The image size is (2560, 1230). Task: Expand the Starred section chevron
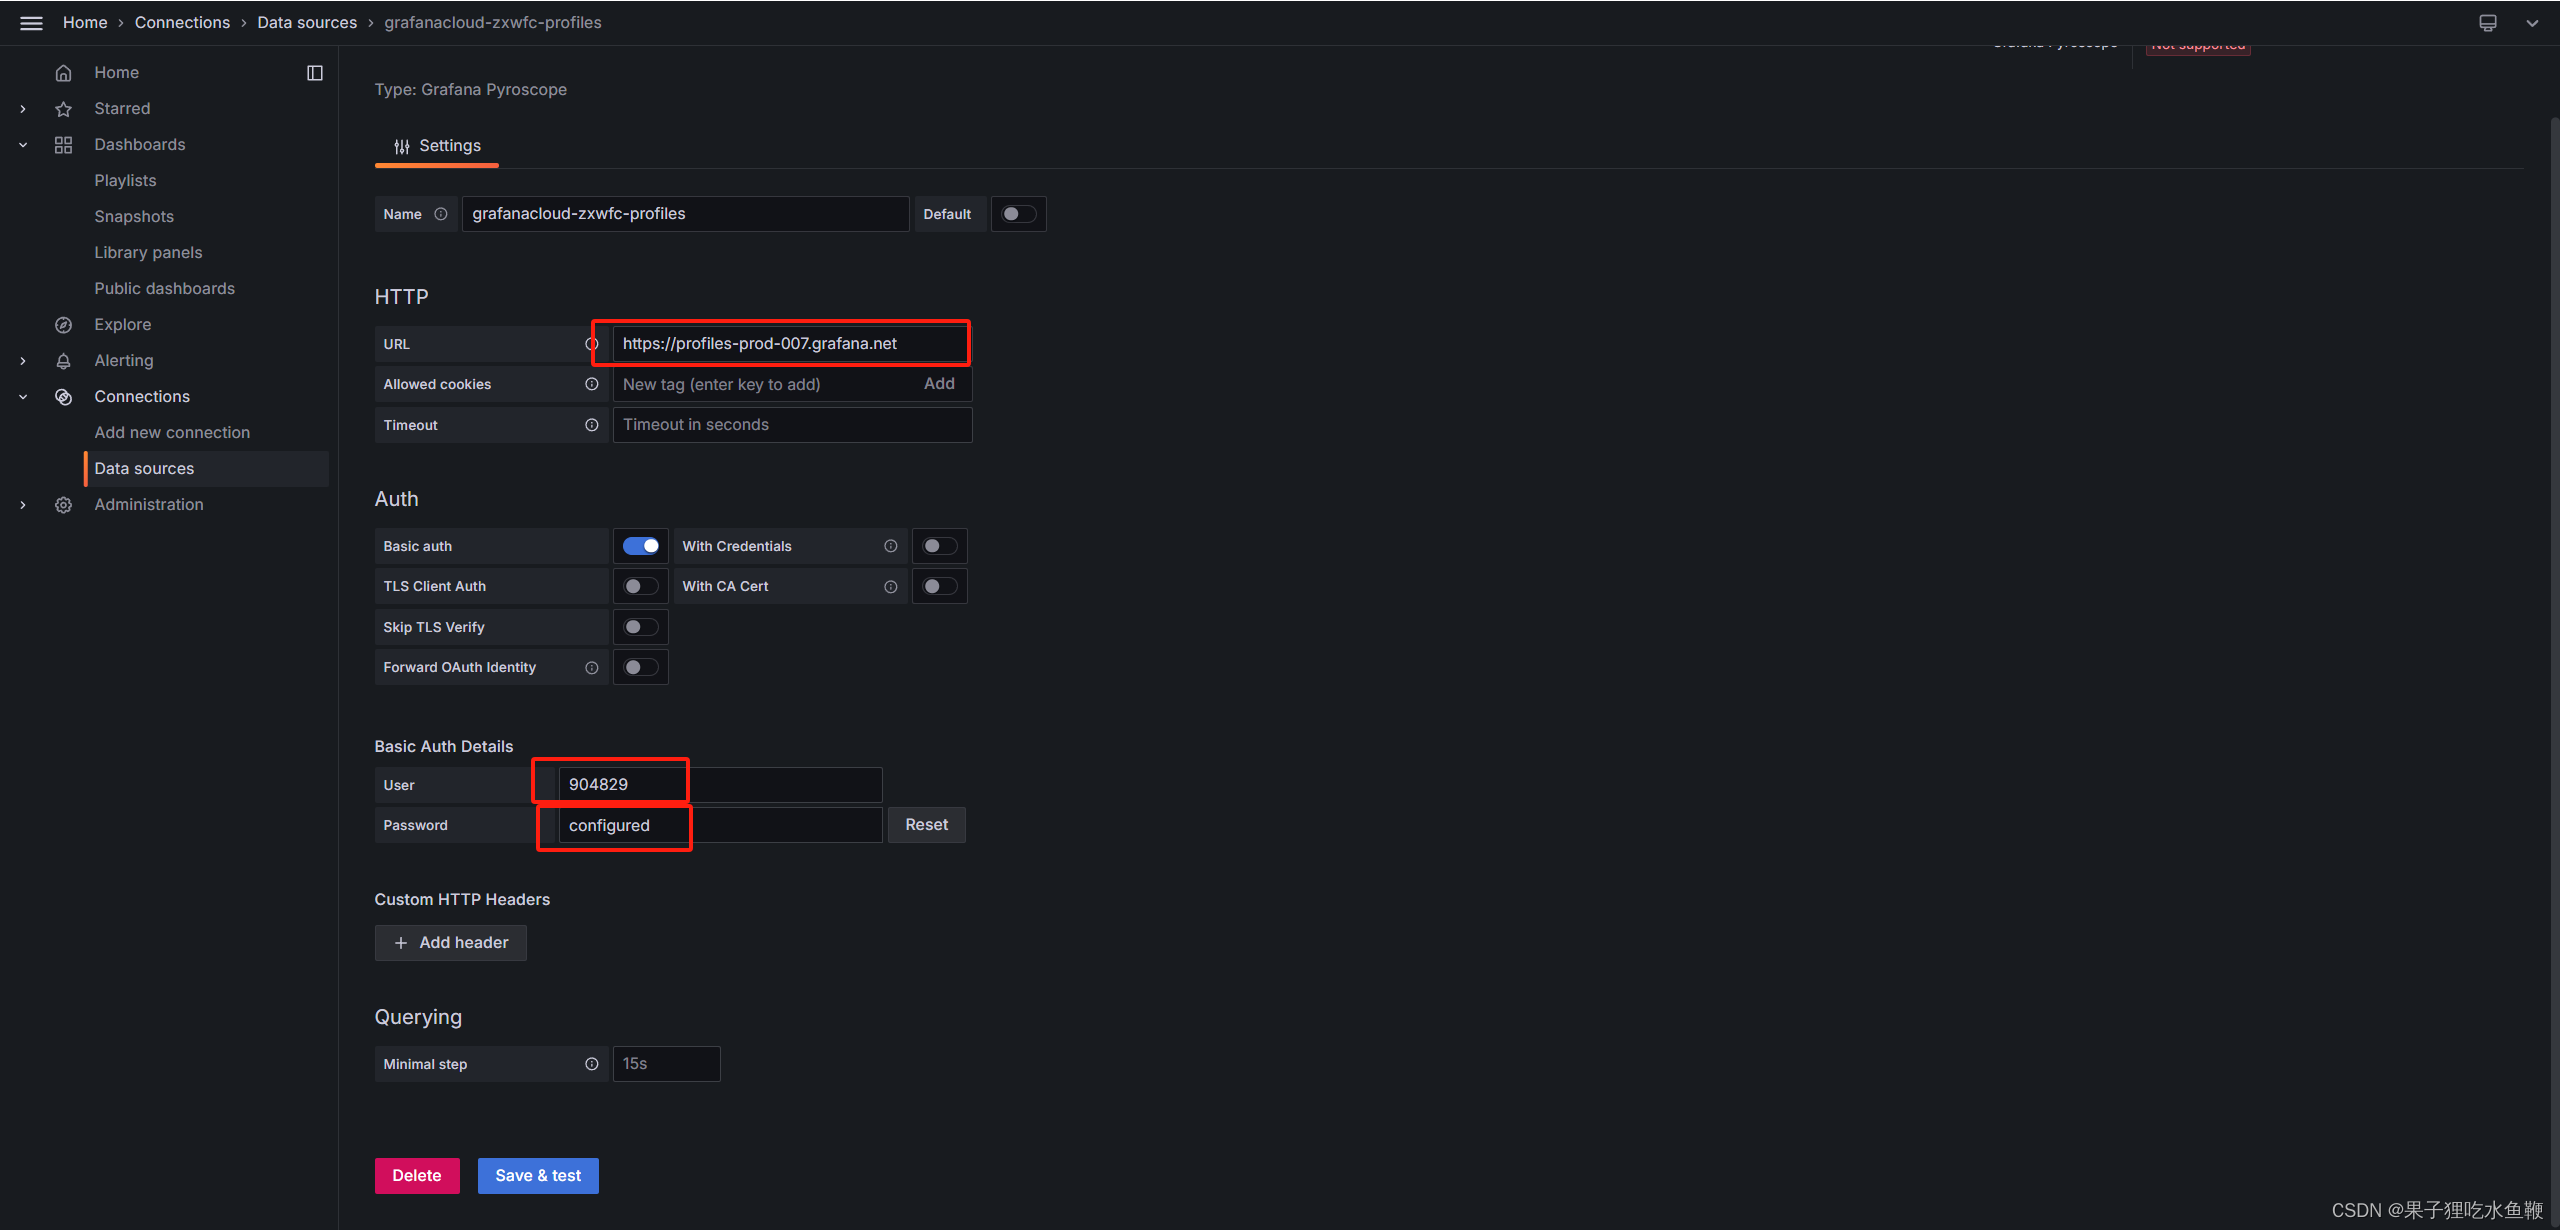(23, 109)
